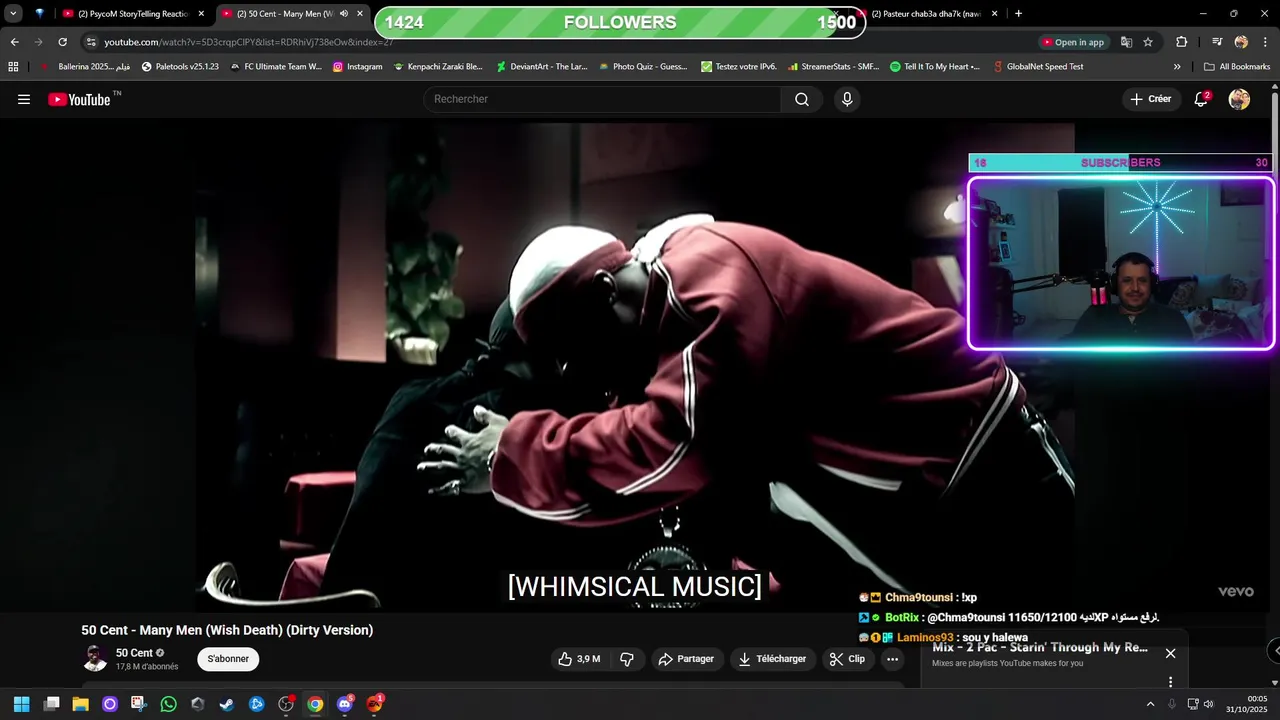
Task: Open FC Ultimate Team bookmark
Action: 275,67
